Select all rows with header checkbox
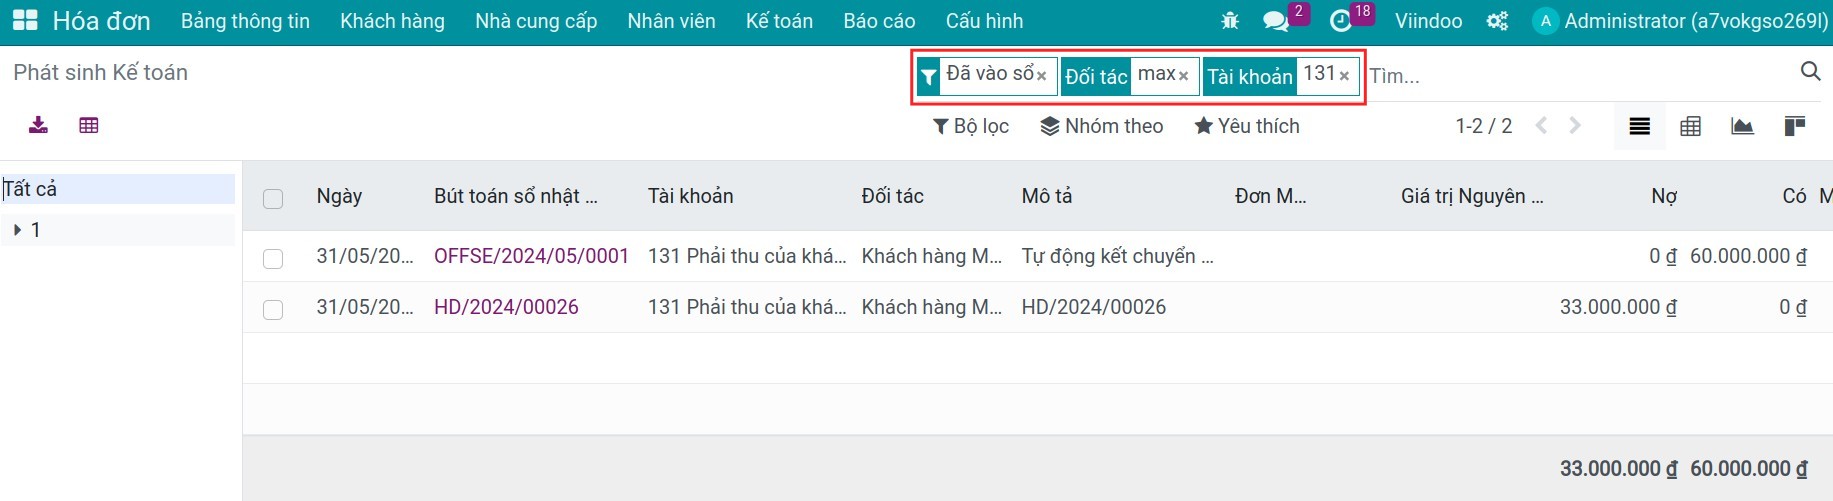This screenshot has height=501, width=1833. (273, 198)
